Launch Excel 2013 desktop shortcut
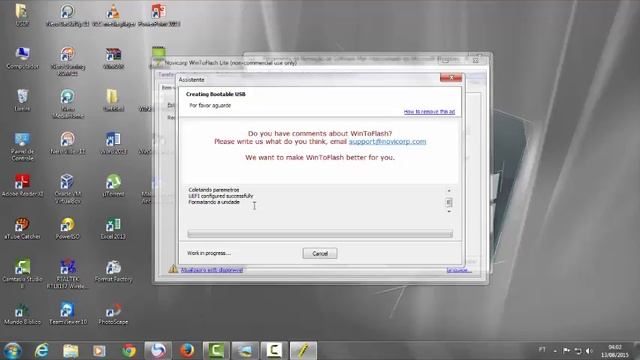 pyautogui.click(x=113, y=228)
